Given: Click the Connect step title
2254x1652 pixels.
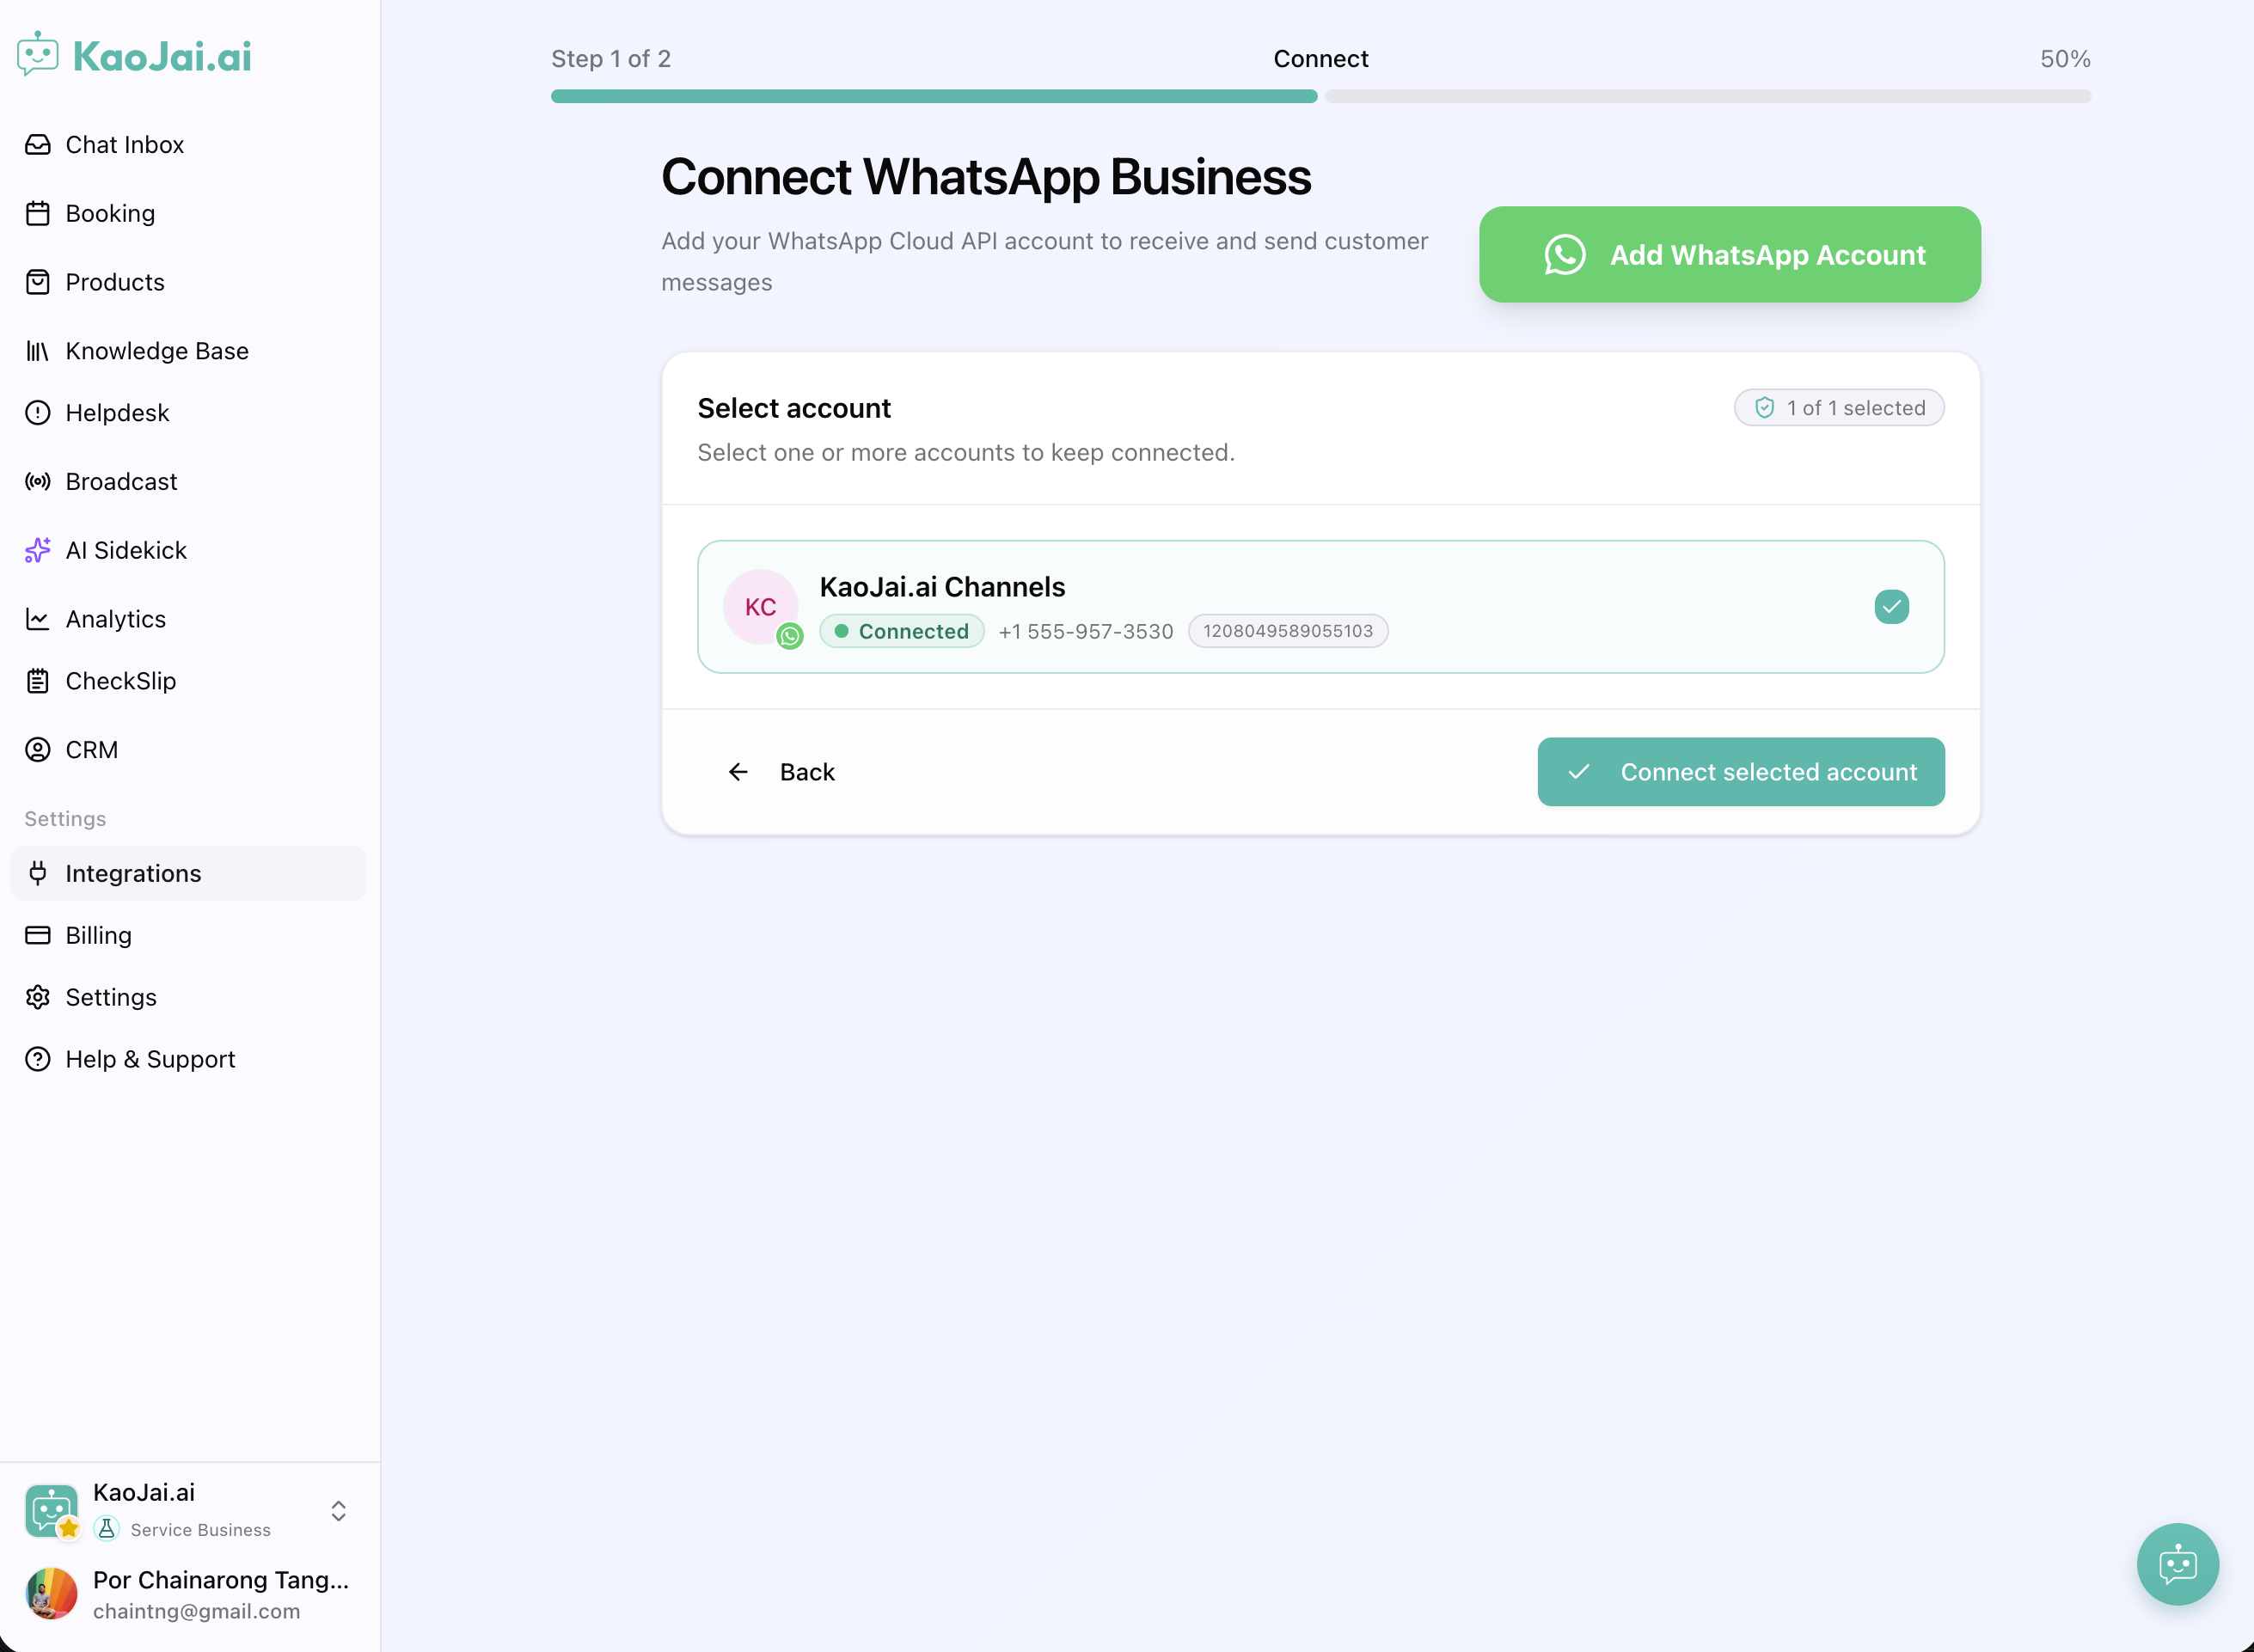Looking at the screenshot, I should tap(1321, 59).
